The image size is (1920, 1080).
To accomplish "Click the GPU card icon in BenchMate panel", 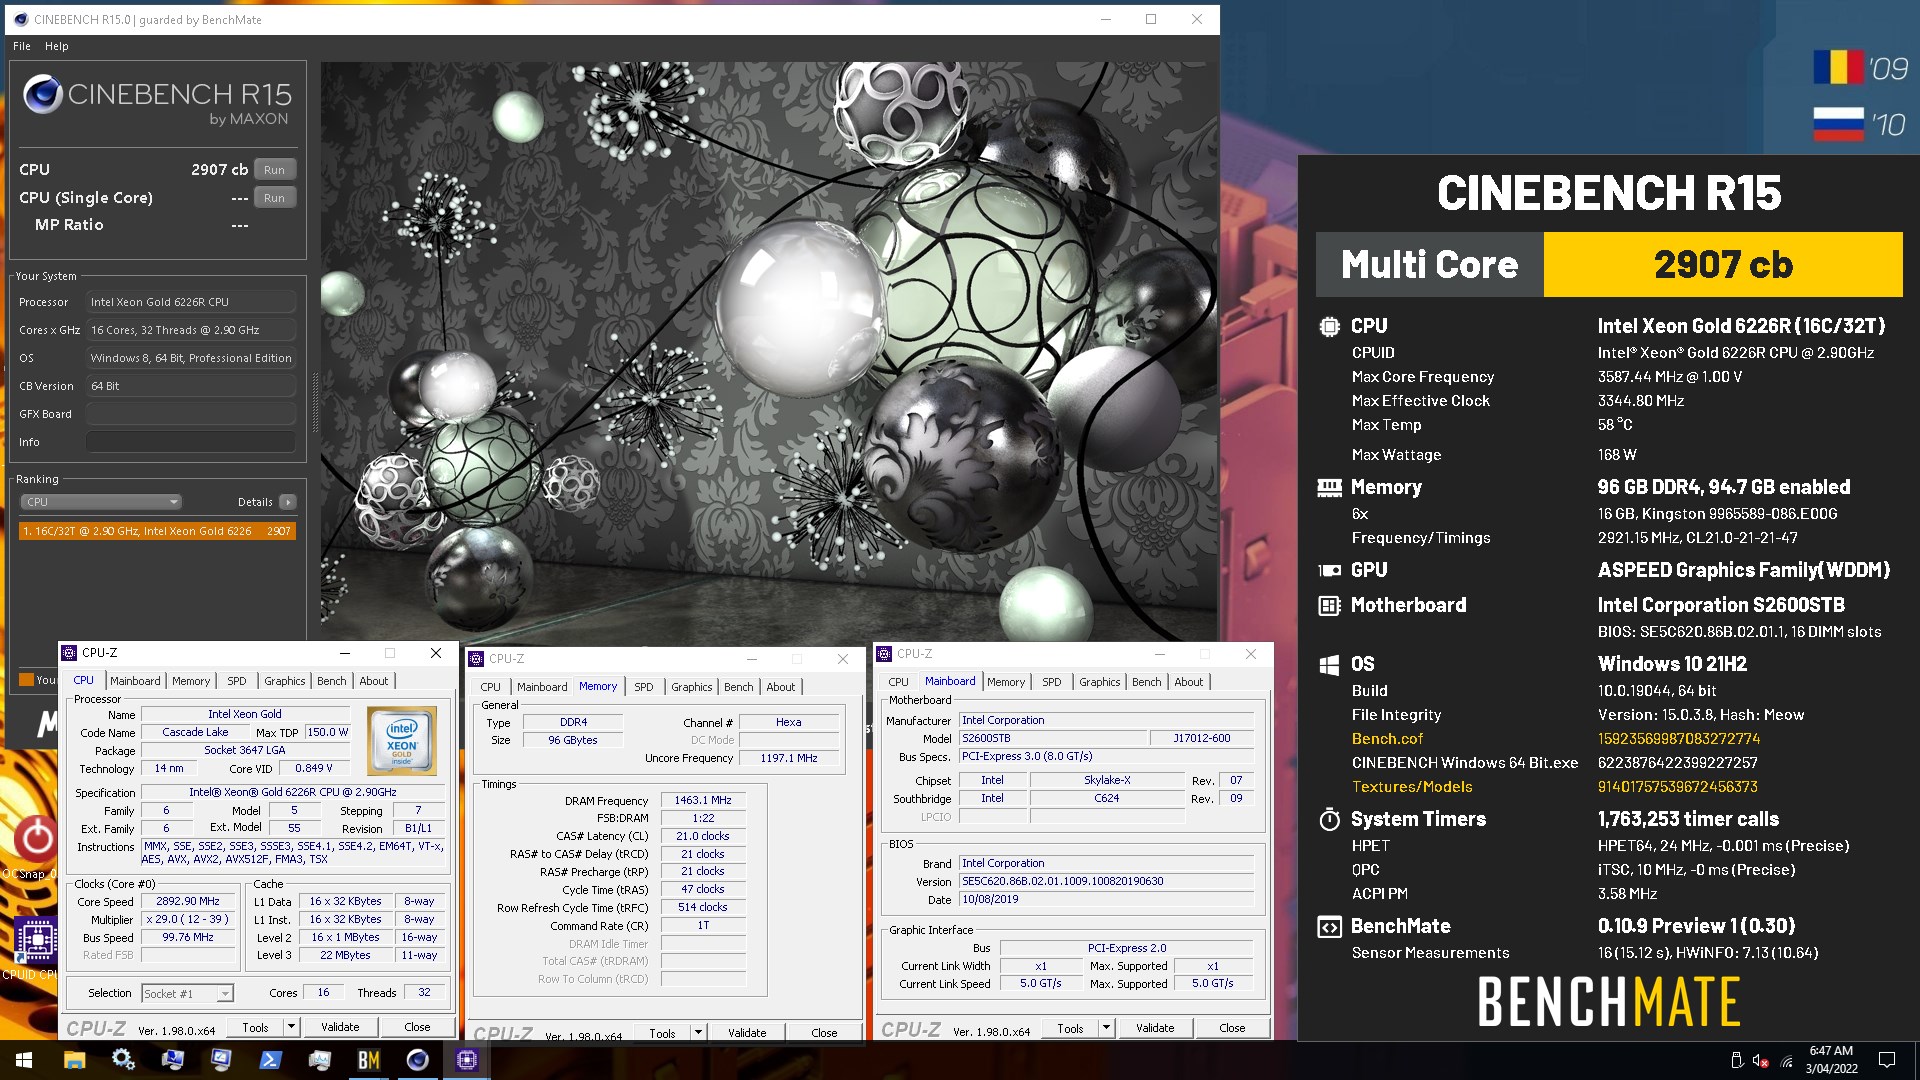I will tap(1329, 570).
